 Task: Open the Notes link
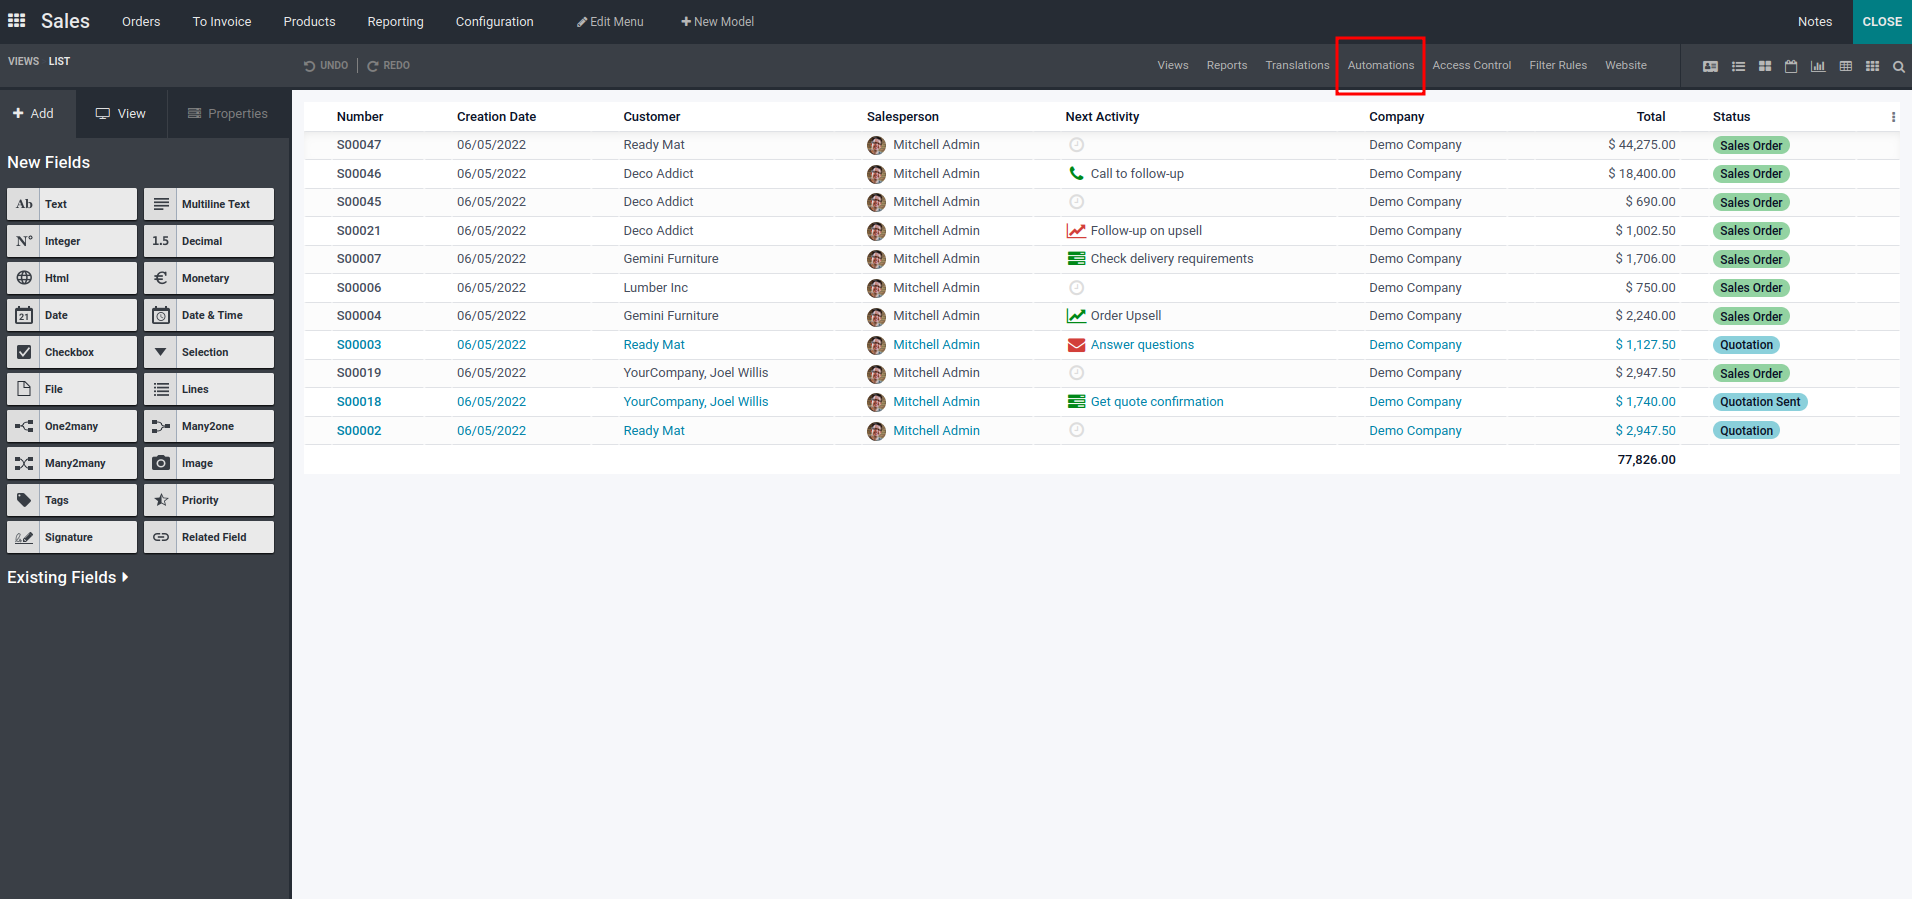tap(1815, 21)
